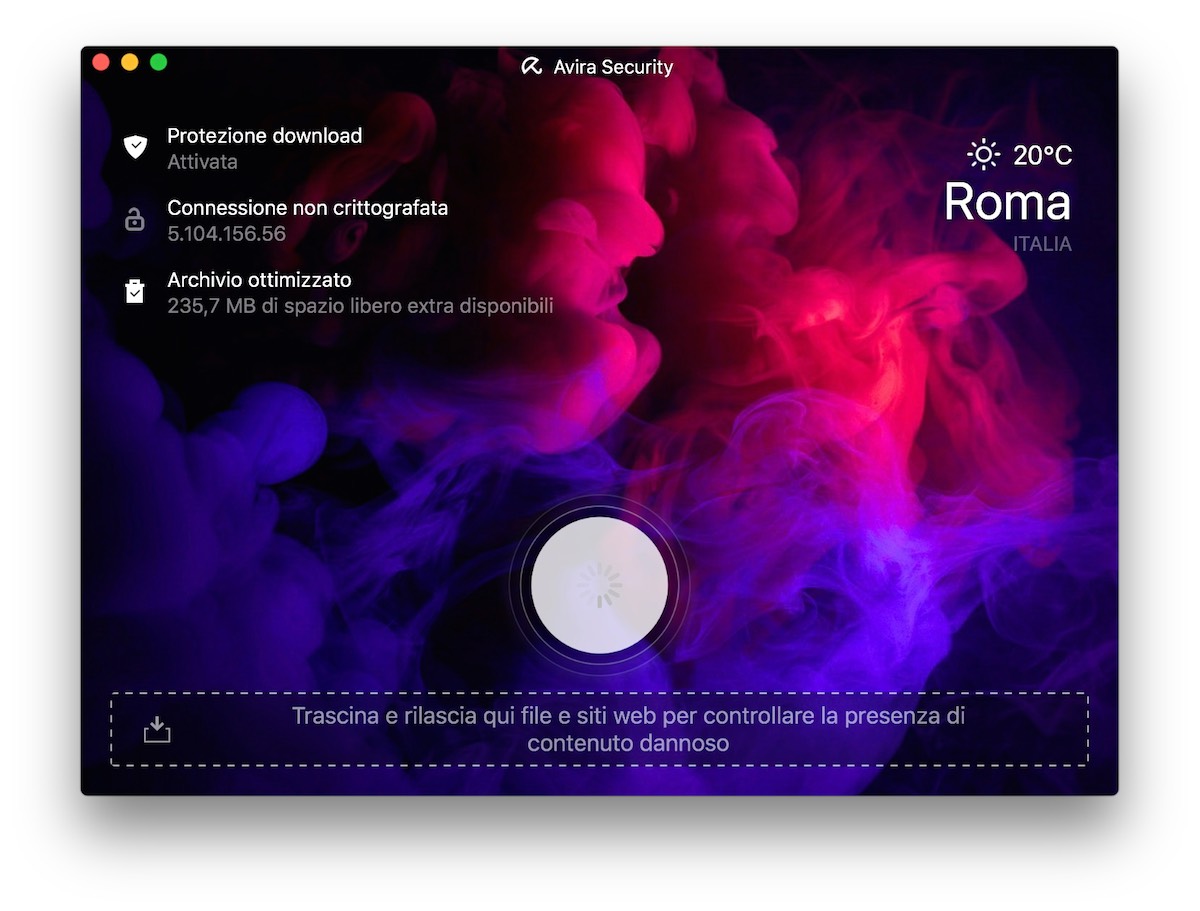Image resolution: width=1200 pixels, height=911 pixels.
Task: Open Archivio ottimizzato details
Action: tap(258, 280)
